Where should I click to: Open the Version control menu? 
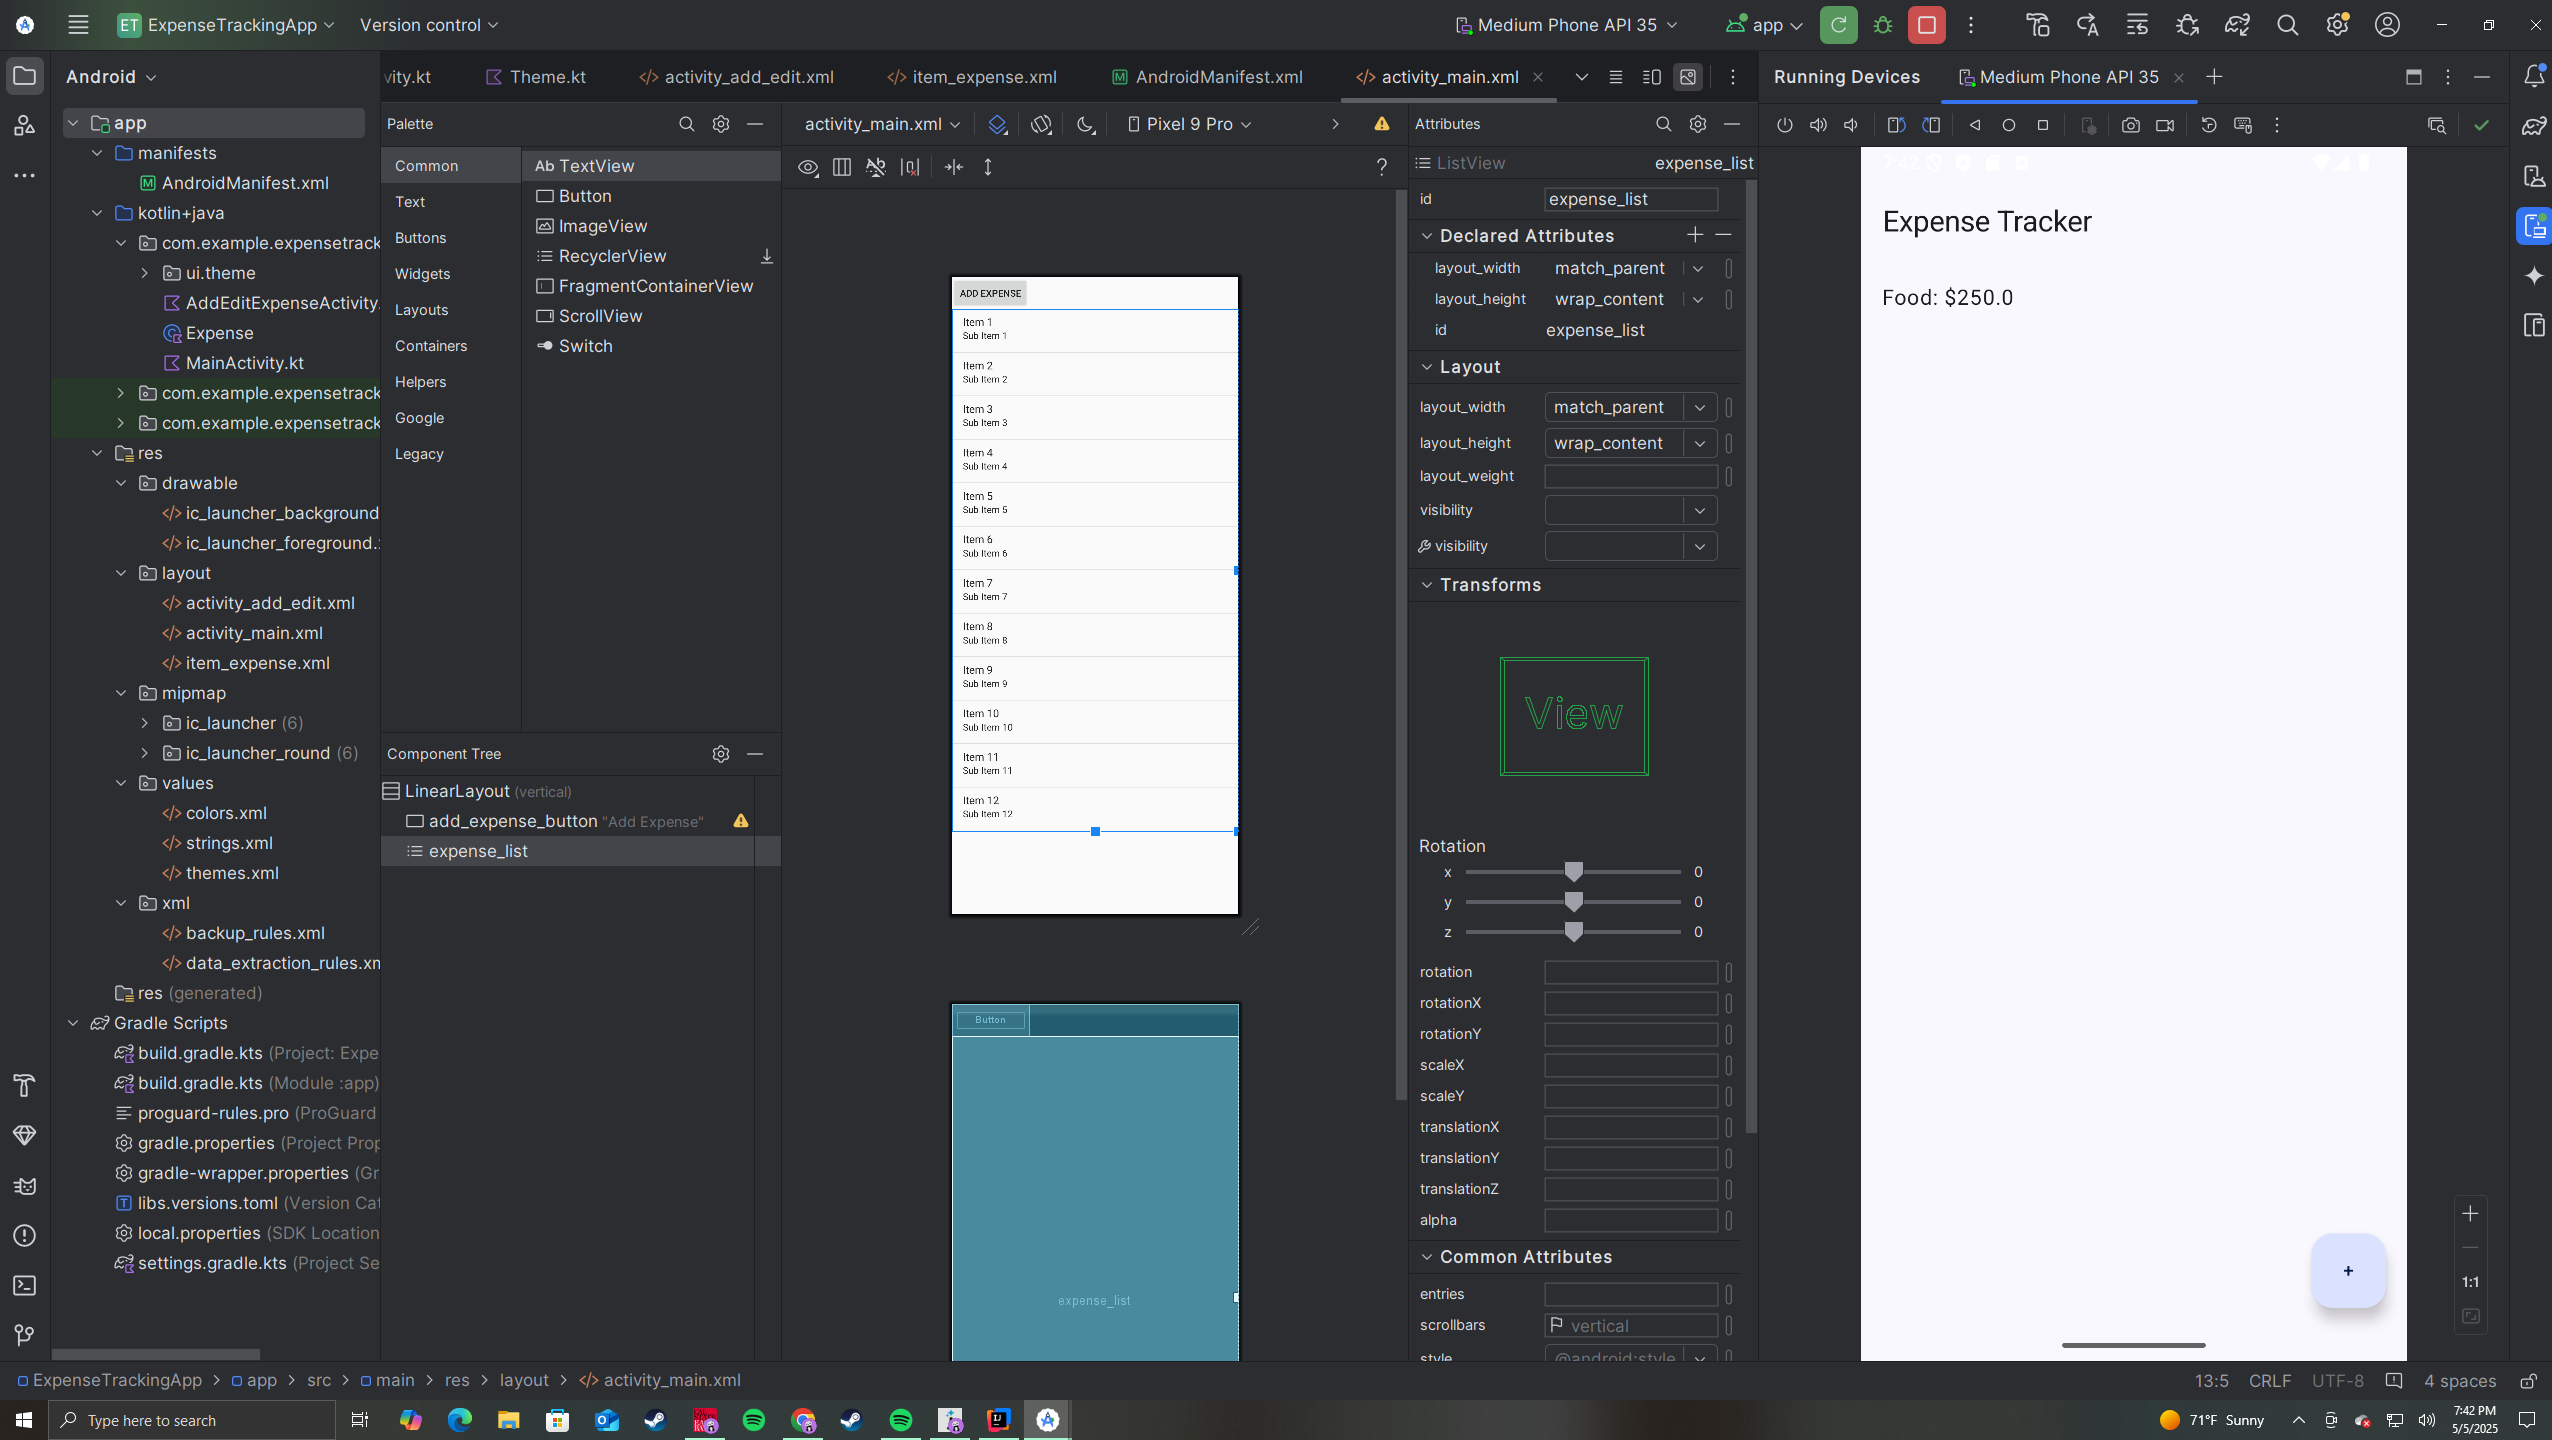[x=428, y=25]
